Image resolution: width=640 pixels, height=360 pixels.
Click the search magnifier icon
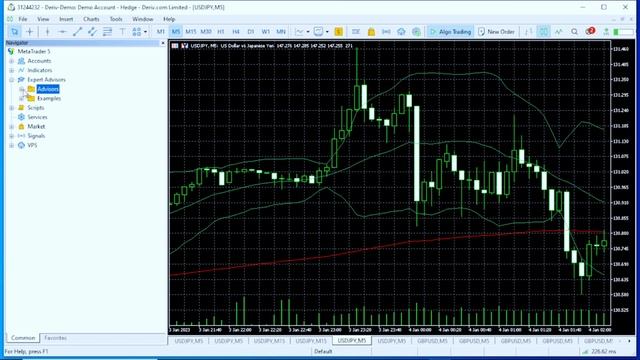pyautogui.click(x=574, y=32)
